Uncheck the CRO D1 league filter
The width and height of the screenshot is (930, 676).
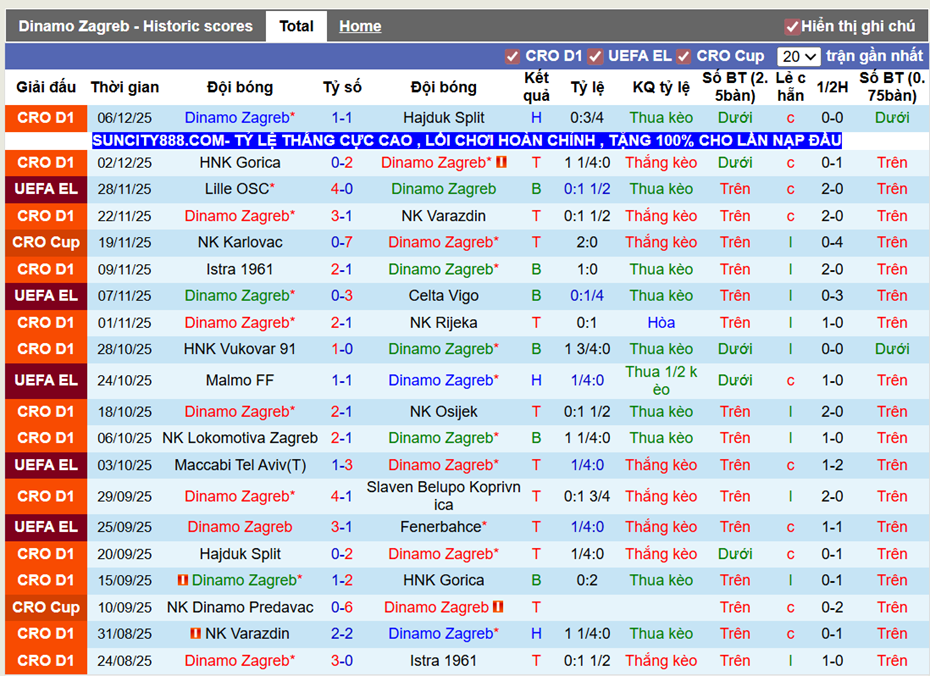512,56
